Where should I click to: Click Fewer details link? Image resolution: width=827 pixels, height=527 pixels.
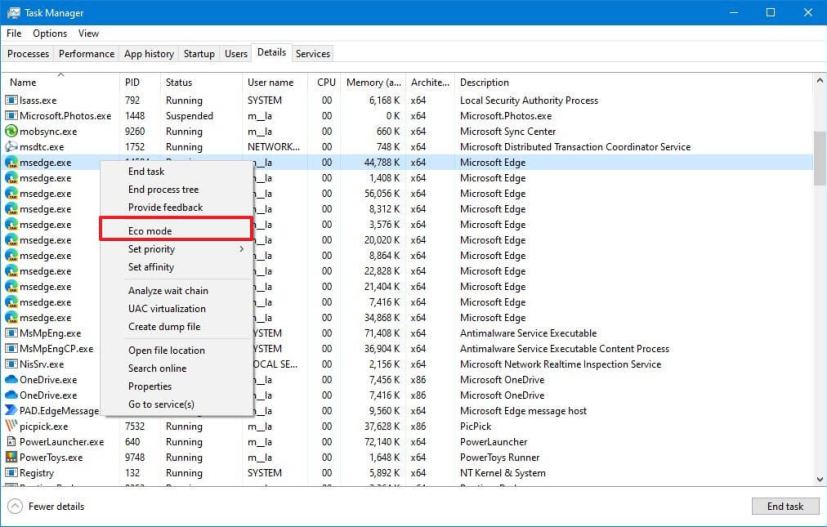pos(56,506)
